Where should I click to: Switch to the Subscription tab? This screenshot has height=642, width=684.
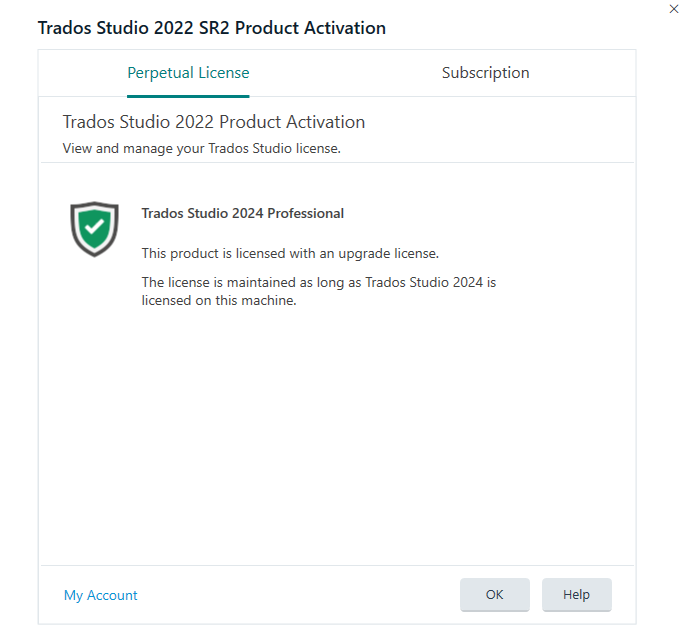[x=485, y=73]
